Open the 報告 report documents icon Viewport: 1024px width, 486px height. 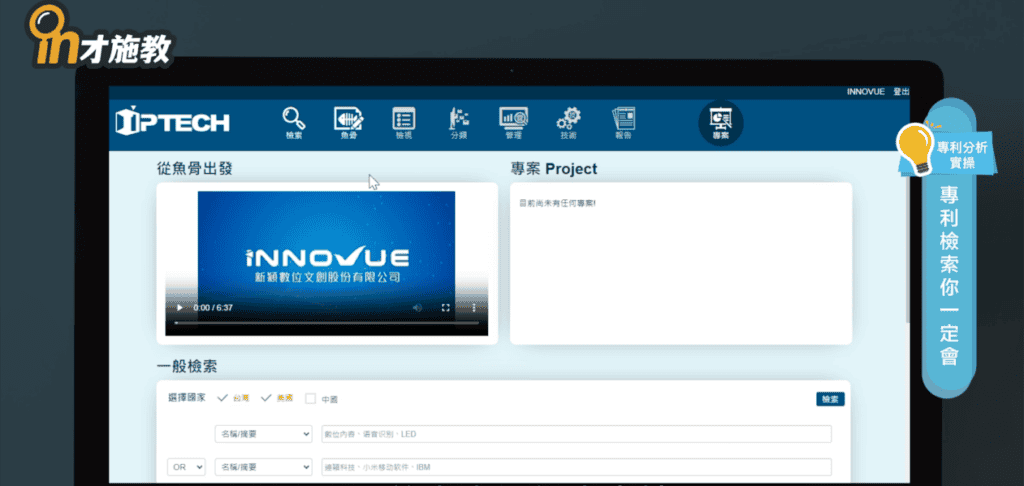(x=624, y=121)
